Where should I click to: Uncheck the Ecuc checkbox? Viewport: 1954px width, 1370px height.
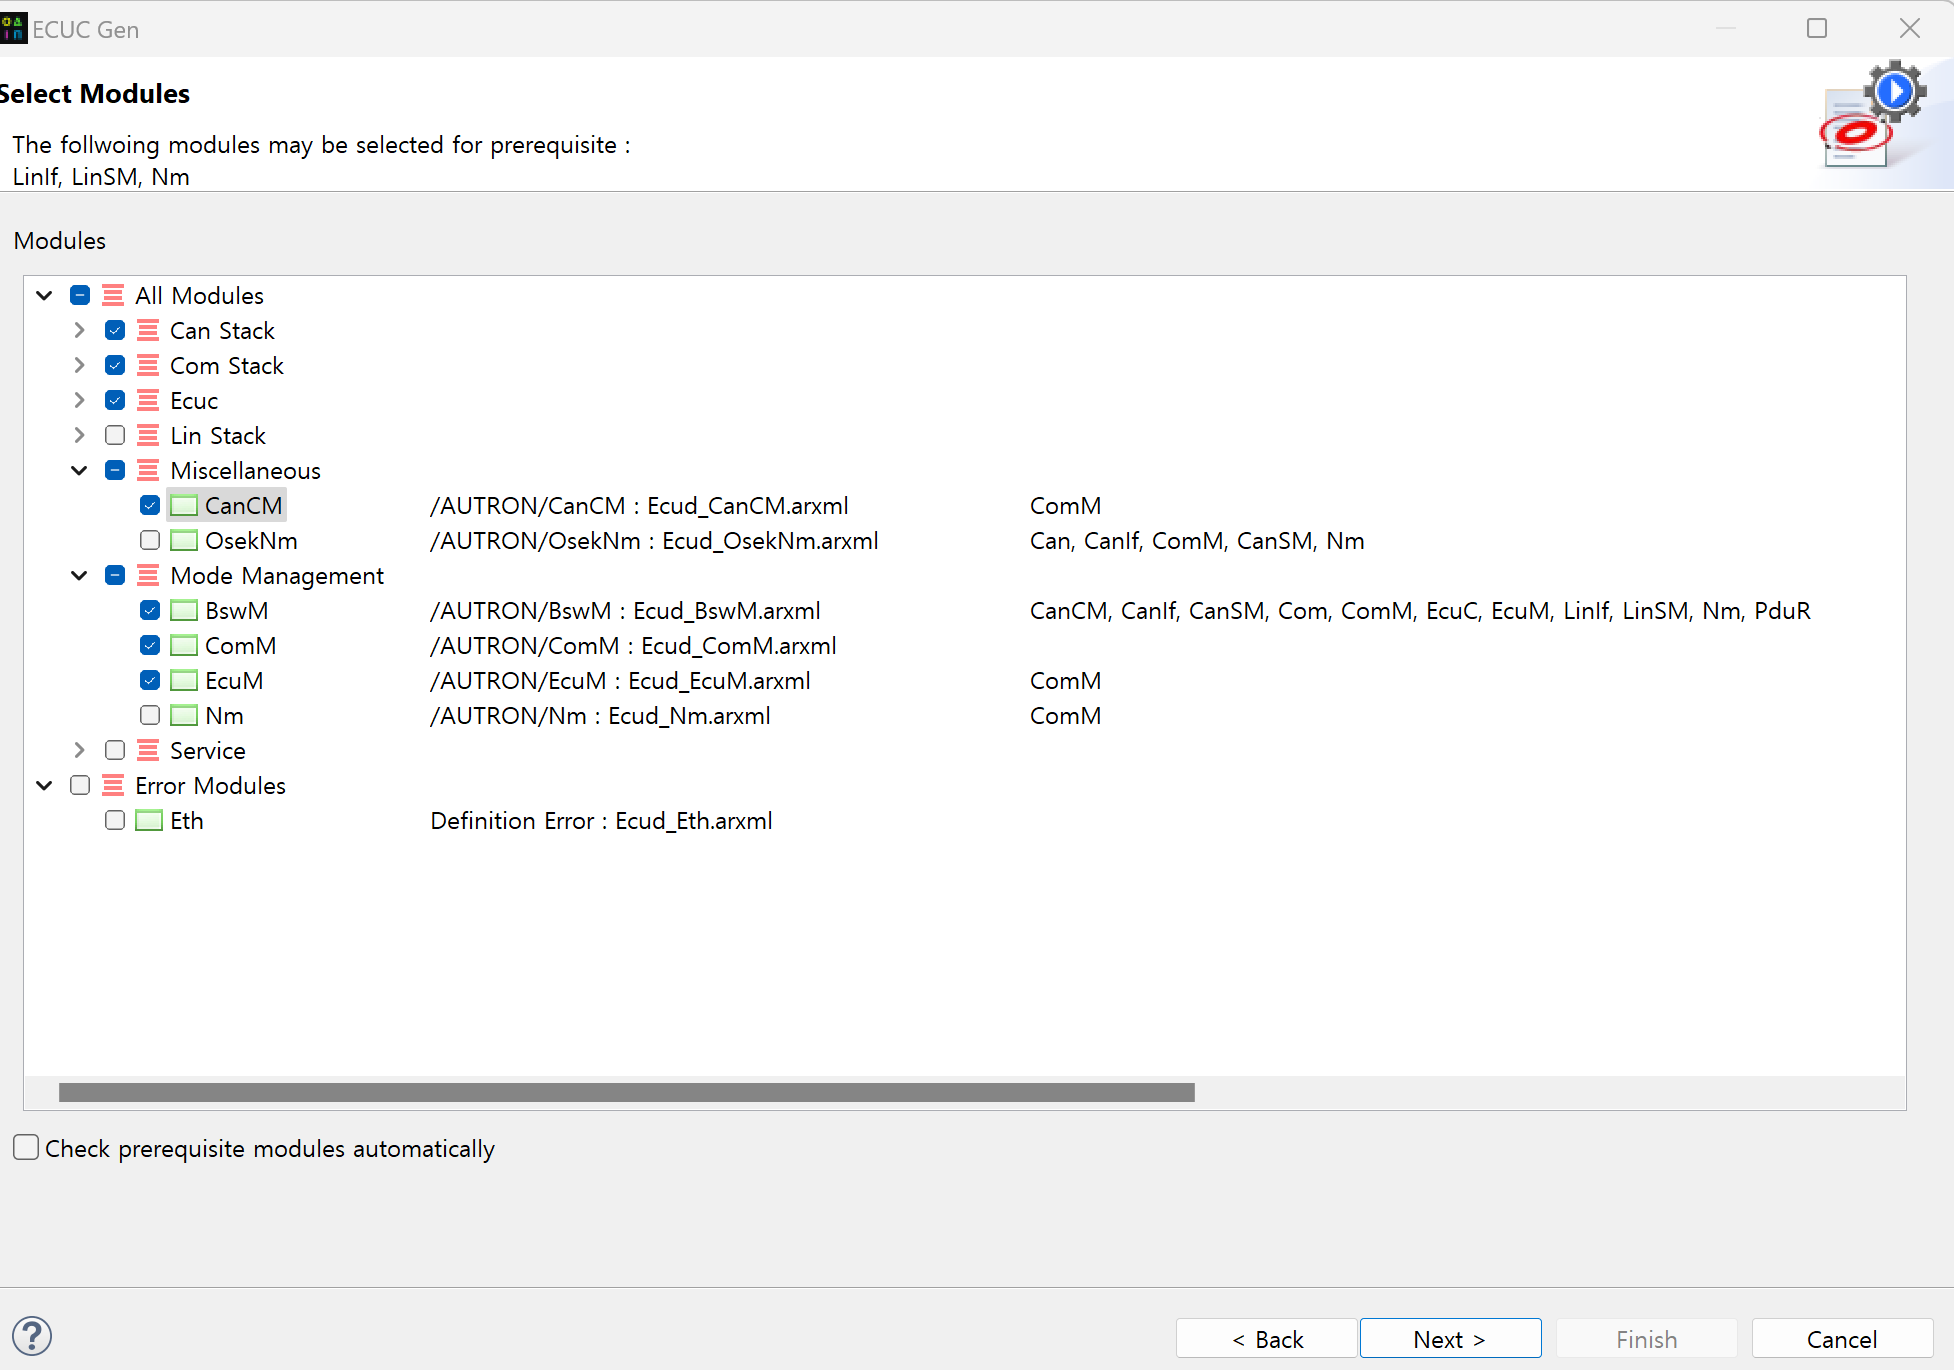click(115, 400)
